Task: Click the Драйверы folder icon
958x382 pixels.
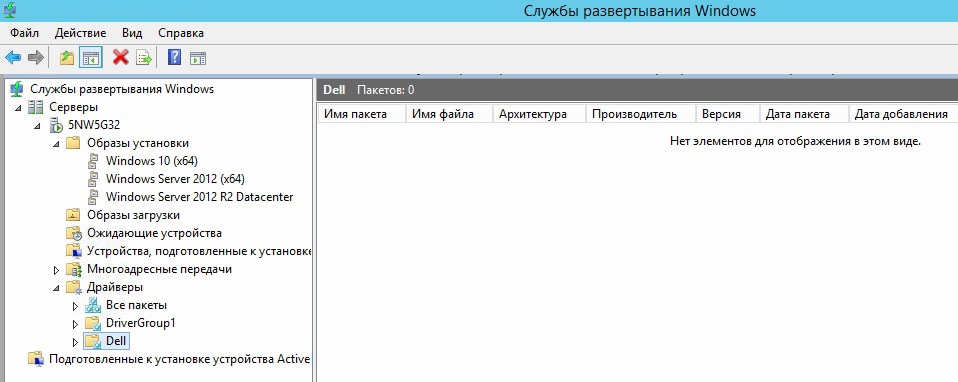Action: pos(73,287)
